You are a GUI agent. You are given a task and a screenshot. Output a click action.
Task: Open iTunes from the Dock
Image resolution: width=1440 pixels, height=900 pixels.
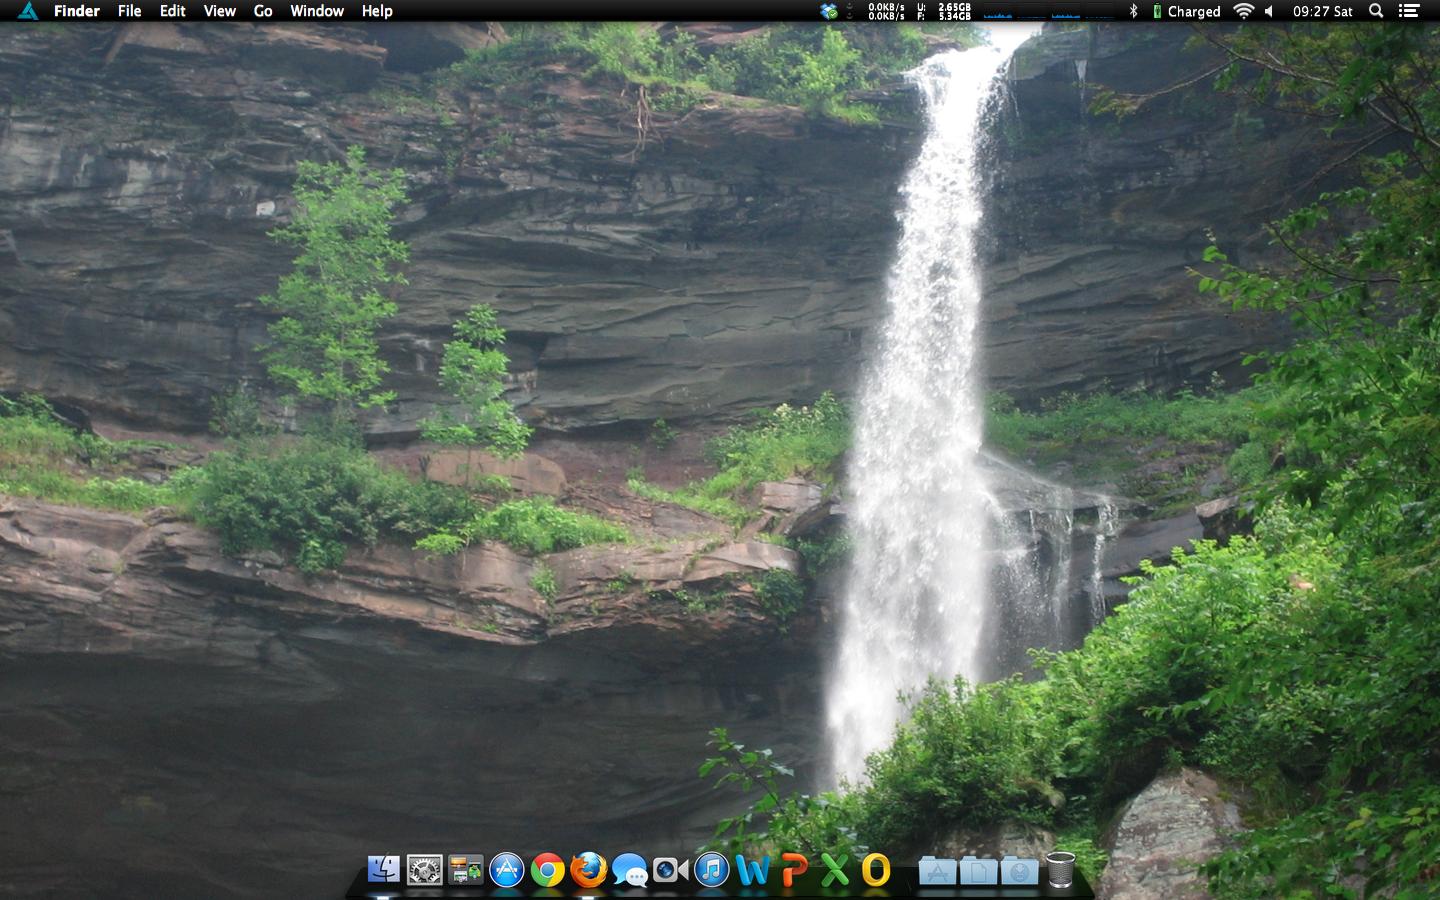pyautogui.click(x=711, y=870)
